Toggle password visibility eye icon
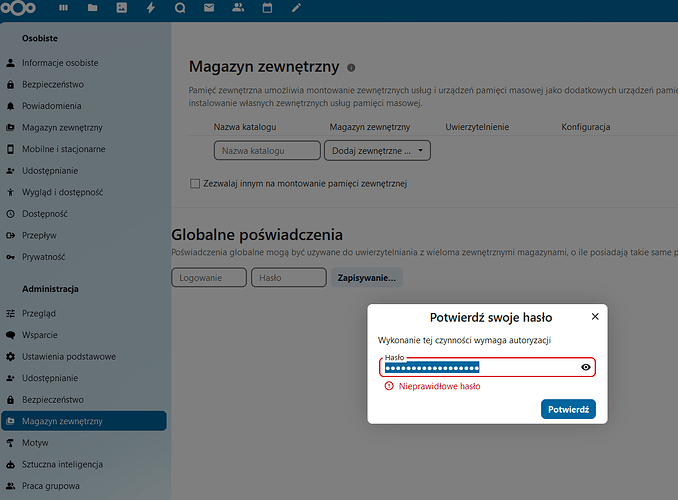 point(586,368)
